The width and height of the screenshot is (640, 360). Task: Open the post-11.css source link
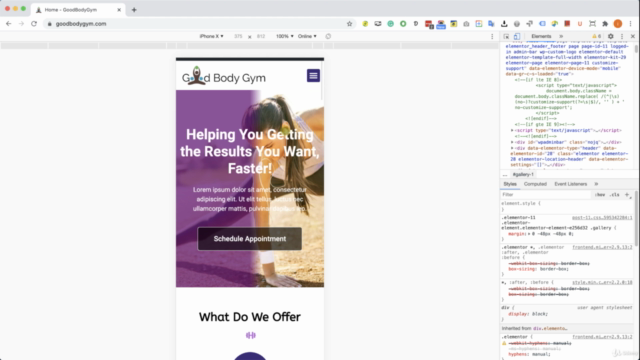[602, 218]
